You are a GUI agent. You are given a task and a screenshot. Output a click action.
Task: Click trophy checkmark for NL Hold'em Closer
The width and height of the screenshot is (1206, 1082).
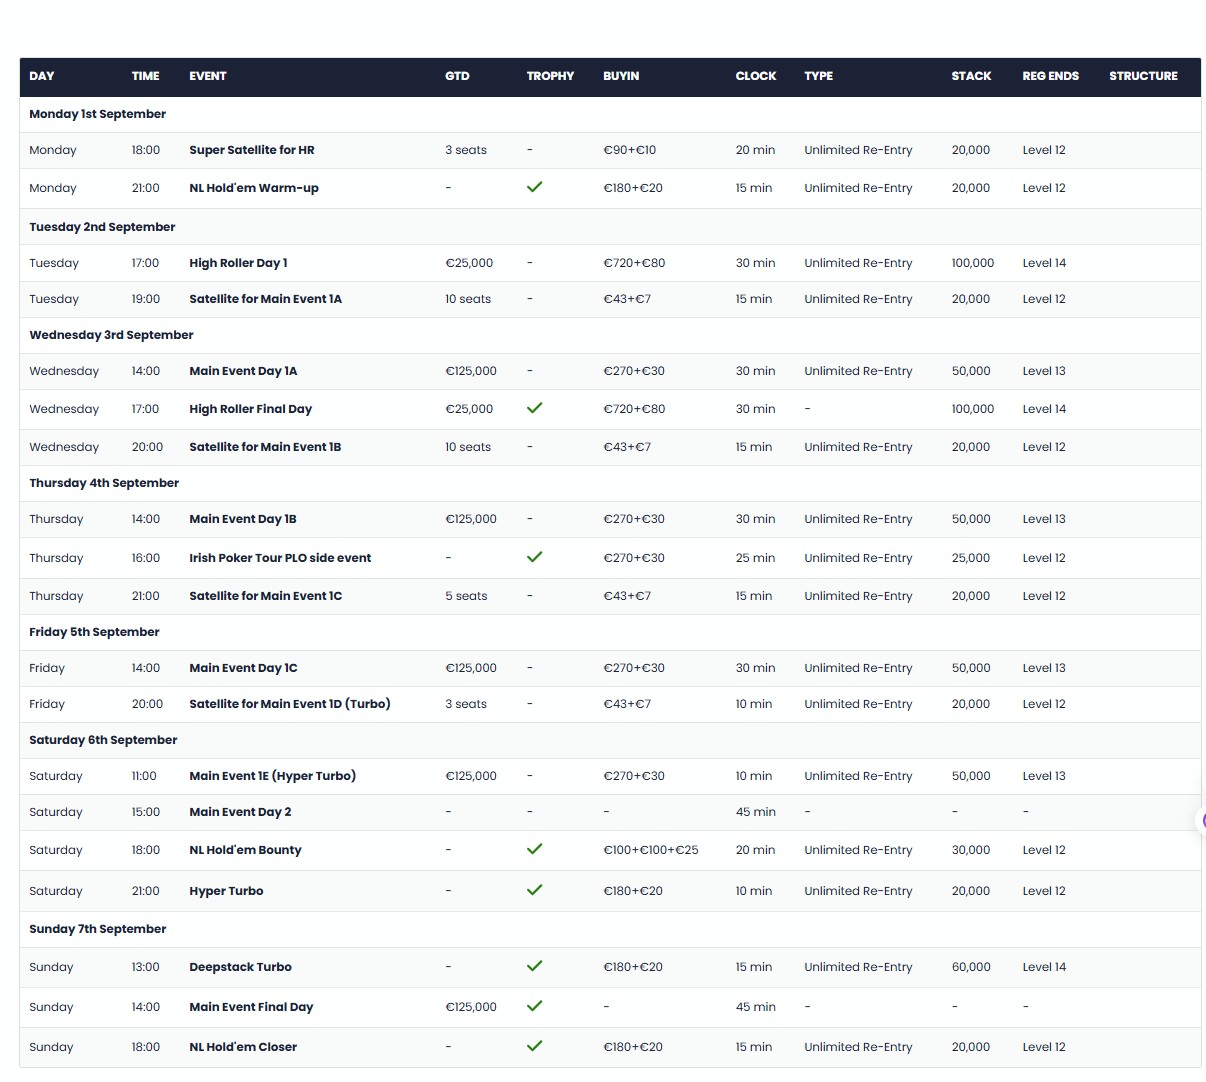(x=535, y=1046)
